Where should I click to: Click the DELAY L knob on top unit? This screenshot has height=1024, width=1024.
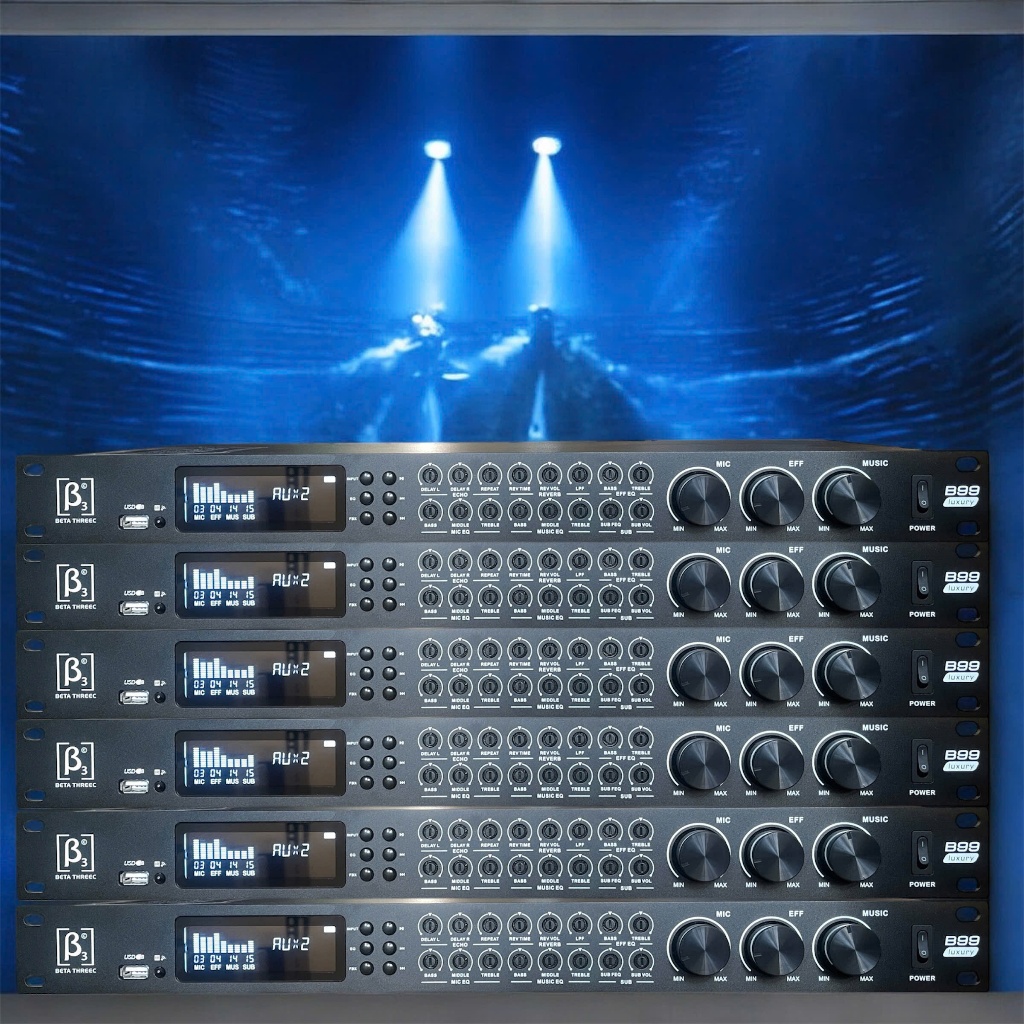430,475
